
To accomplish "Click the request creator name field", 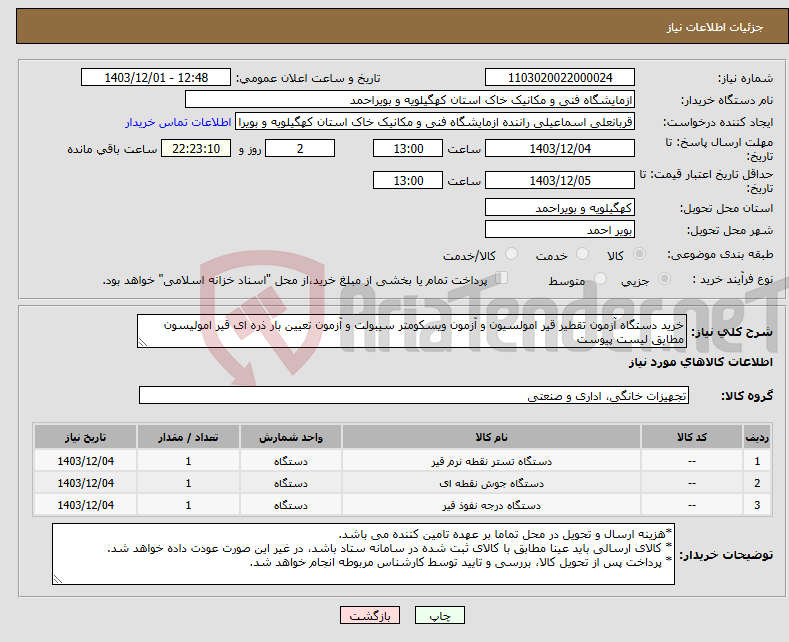I will [x=435, y=122].
